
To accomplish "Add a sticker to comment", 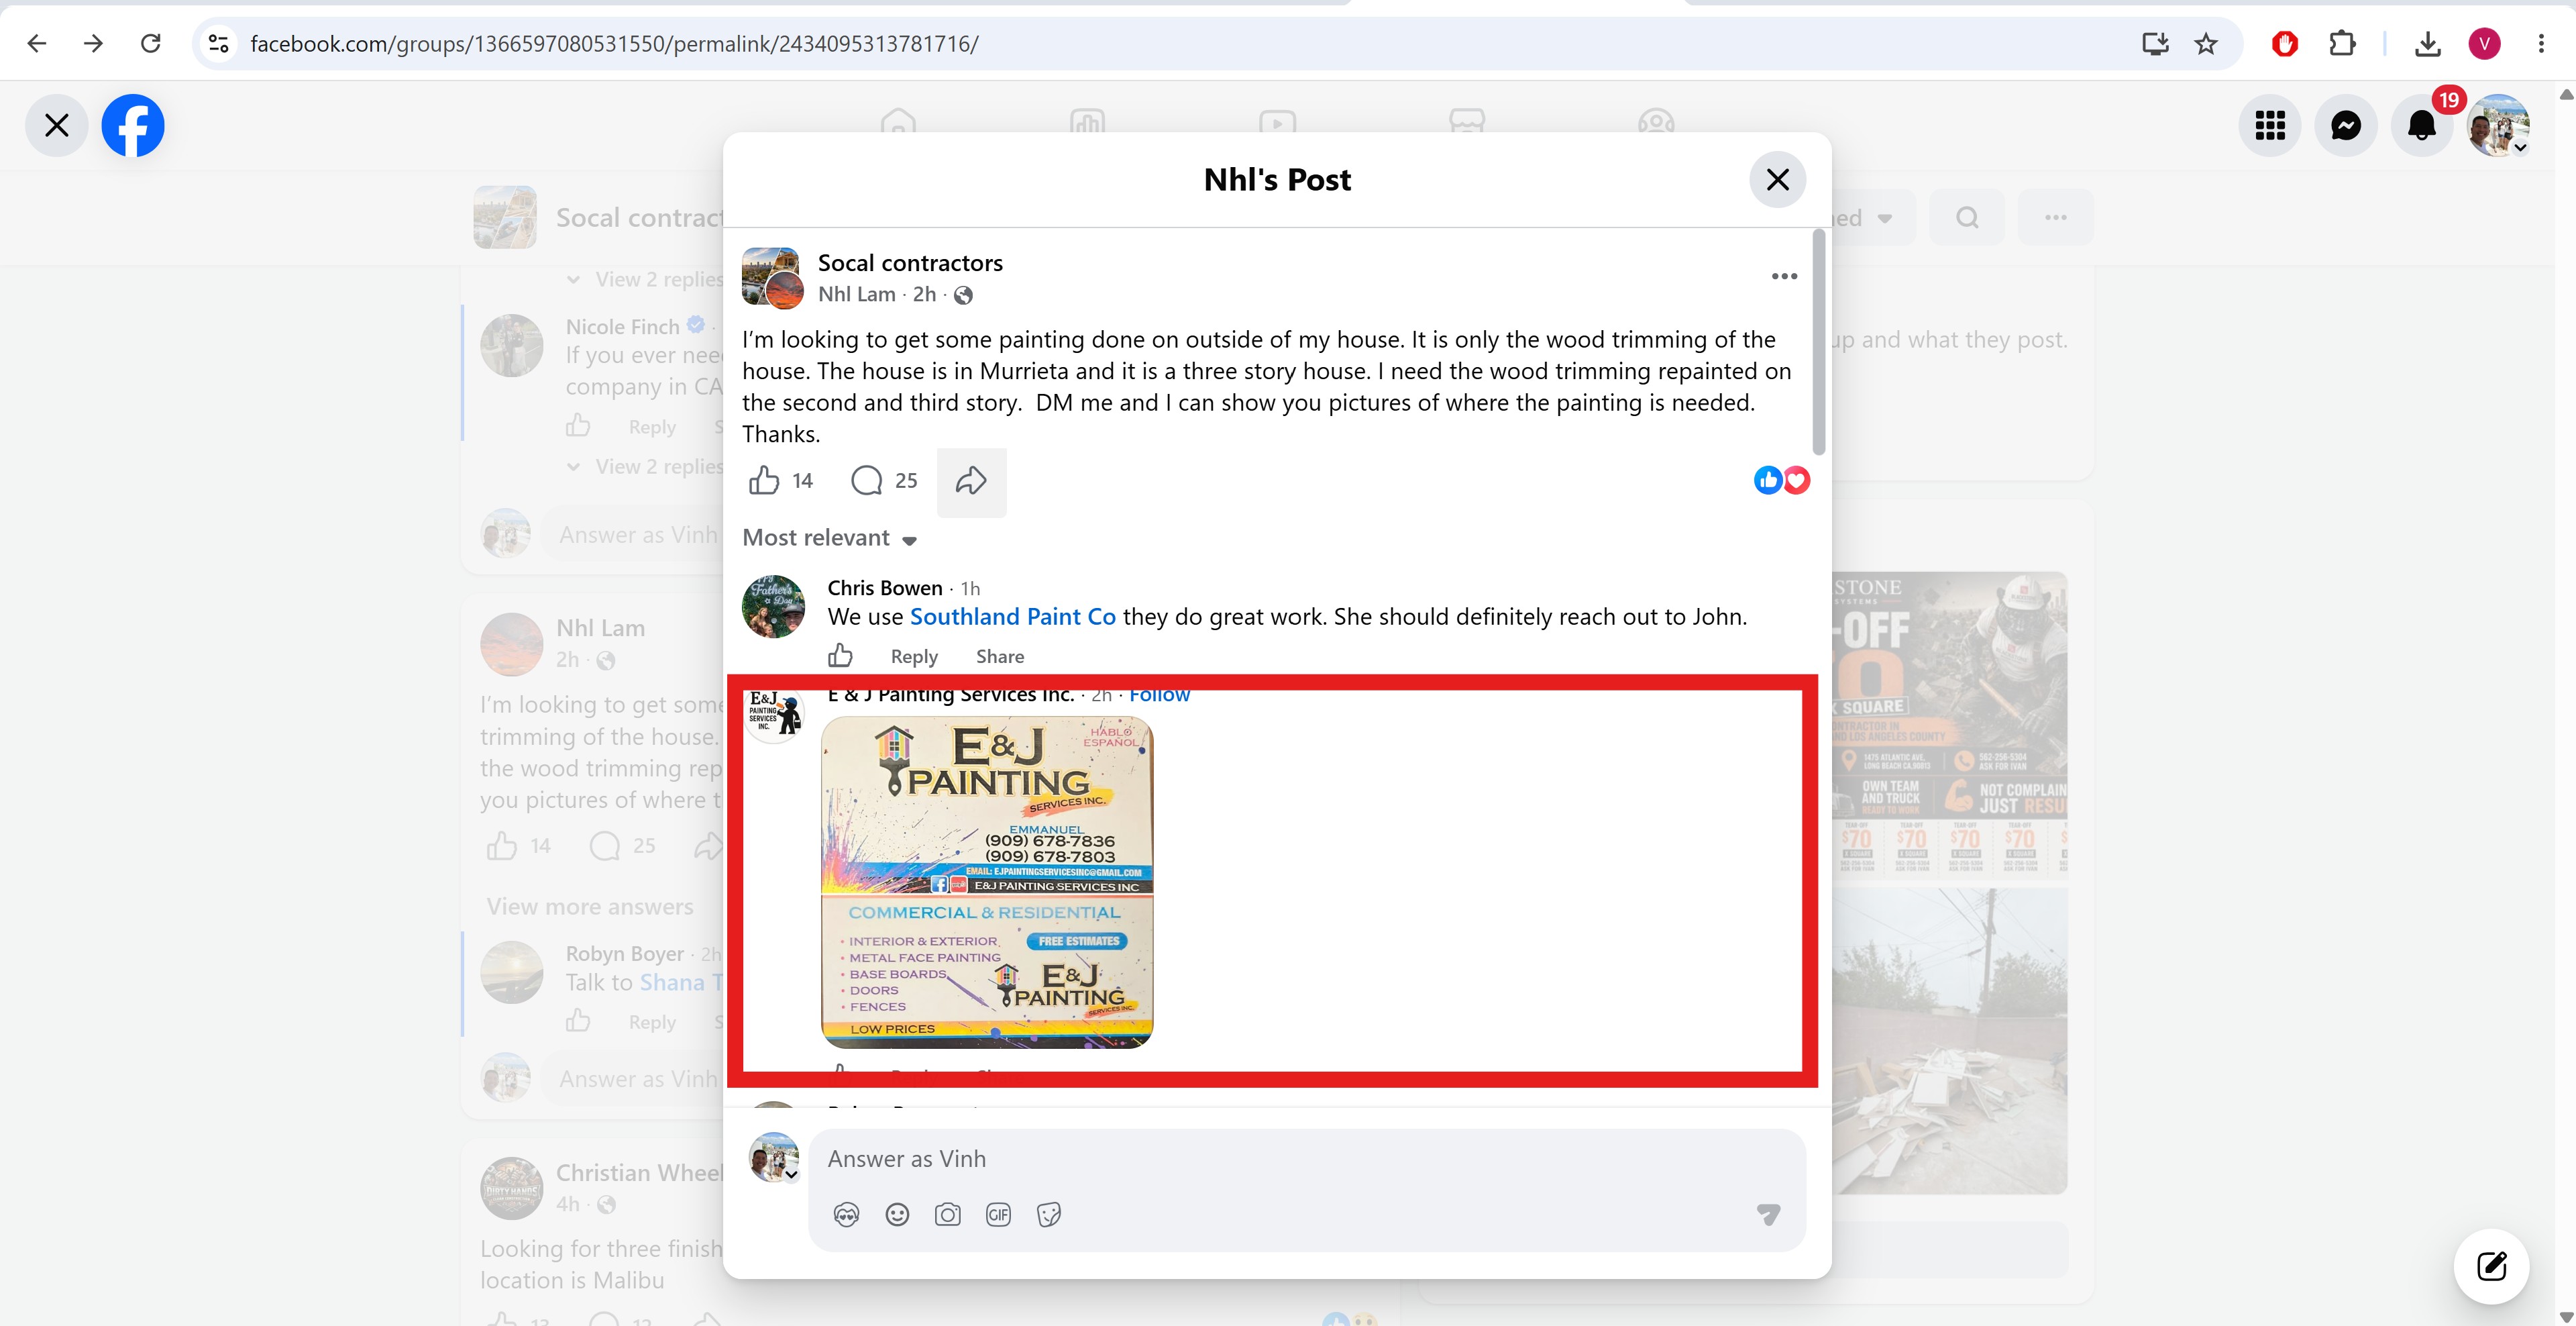I will pos(1048,1215).
